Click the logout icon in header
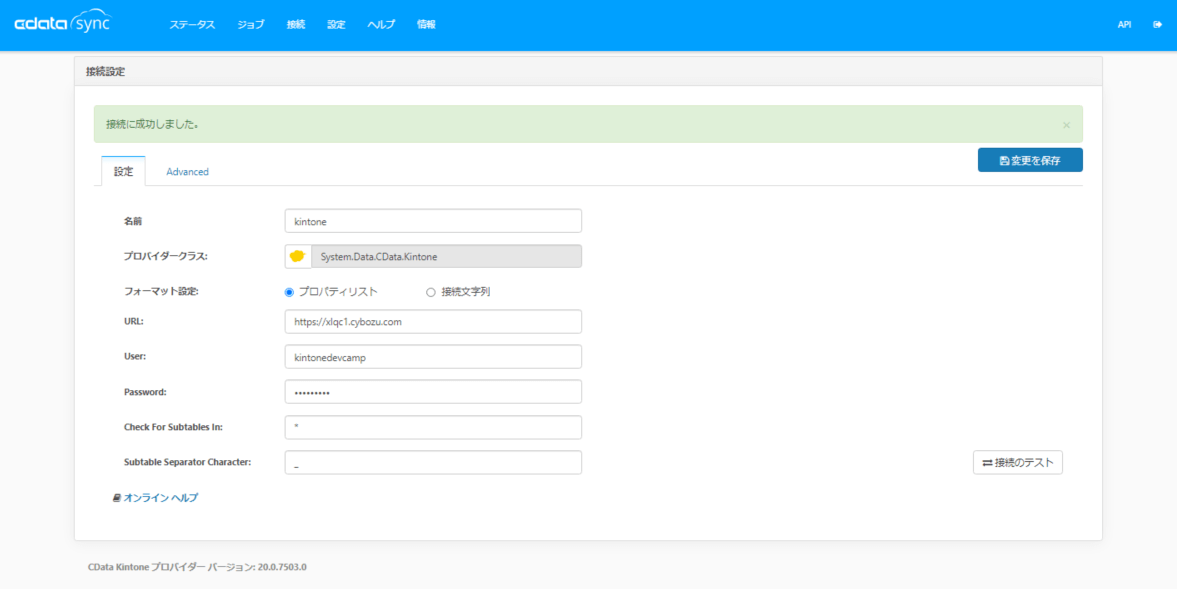 pos(1157,25)
